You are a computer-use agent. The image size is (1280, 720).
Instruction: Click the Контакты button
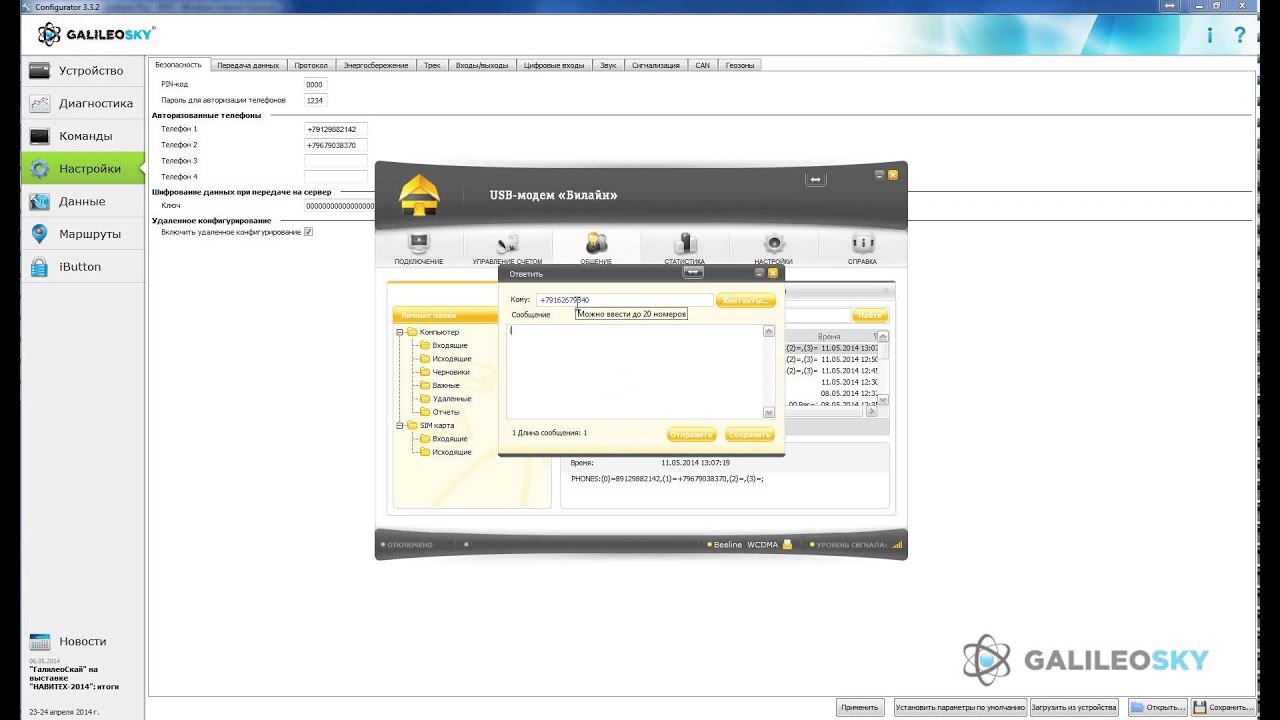pos(745,300)
